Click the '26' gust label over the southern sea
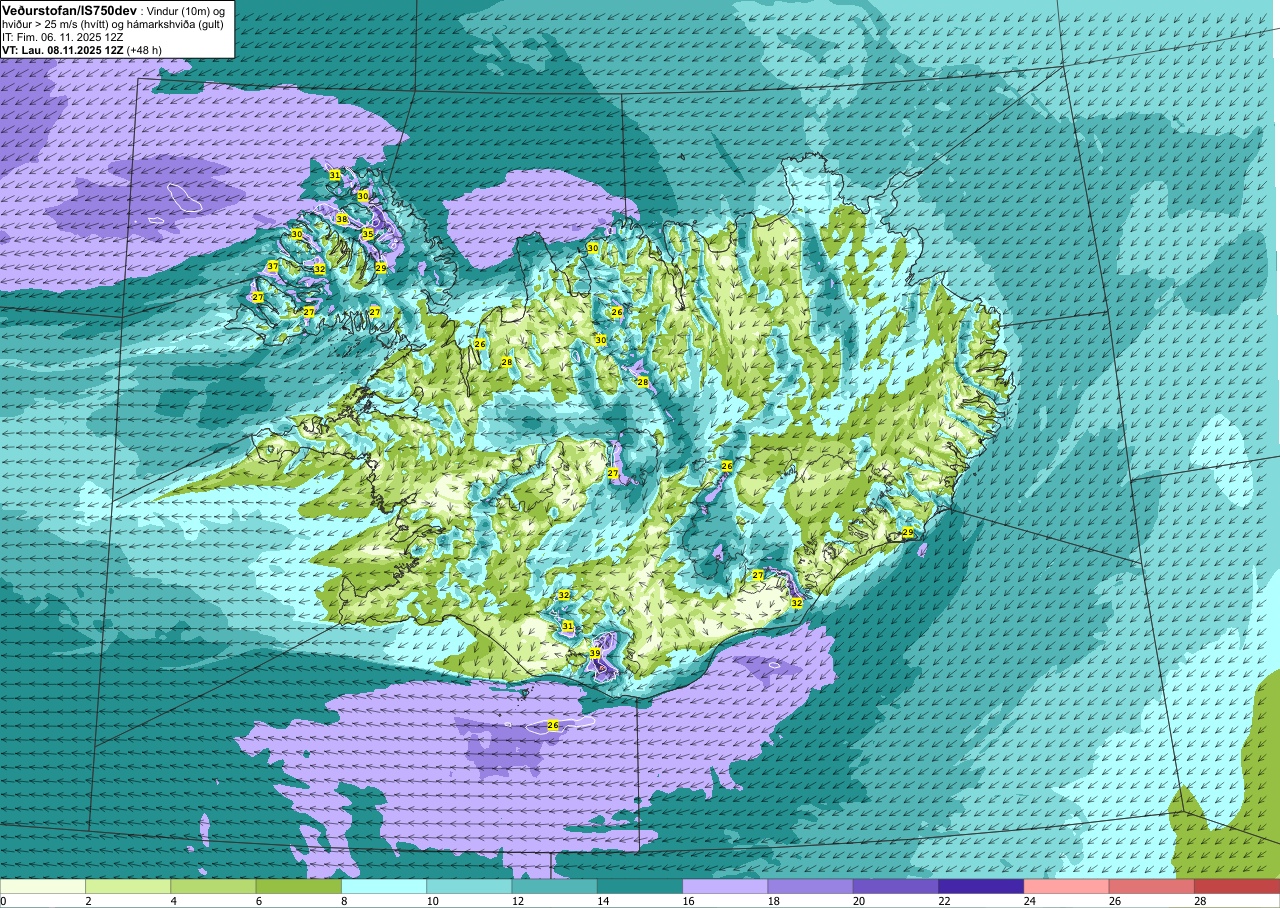The height and width of the screenshot is (908, 1280). (553, 724)
